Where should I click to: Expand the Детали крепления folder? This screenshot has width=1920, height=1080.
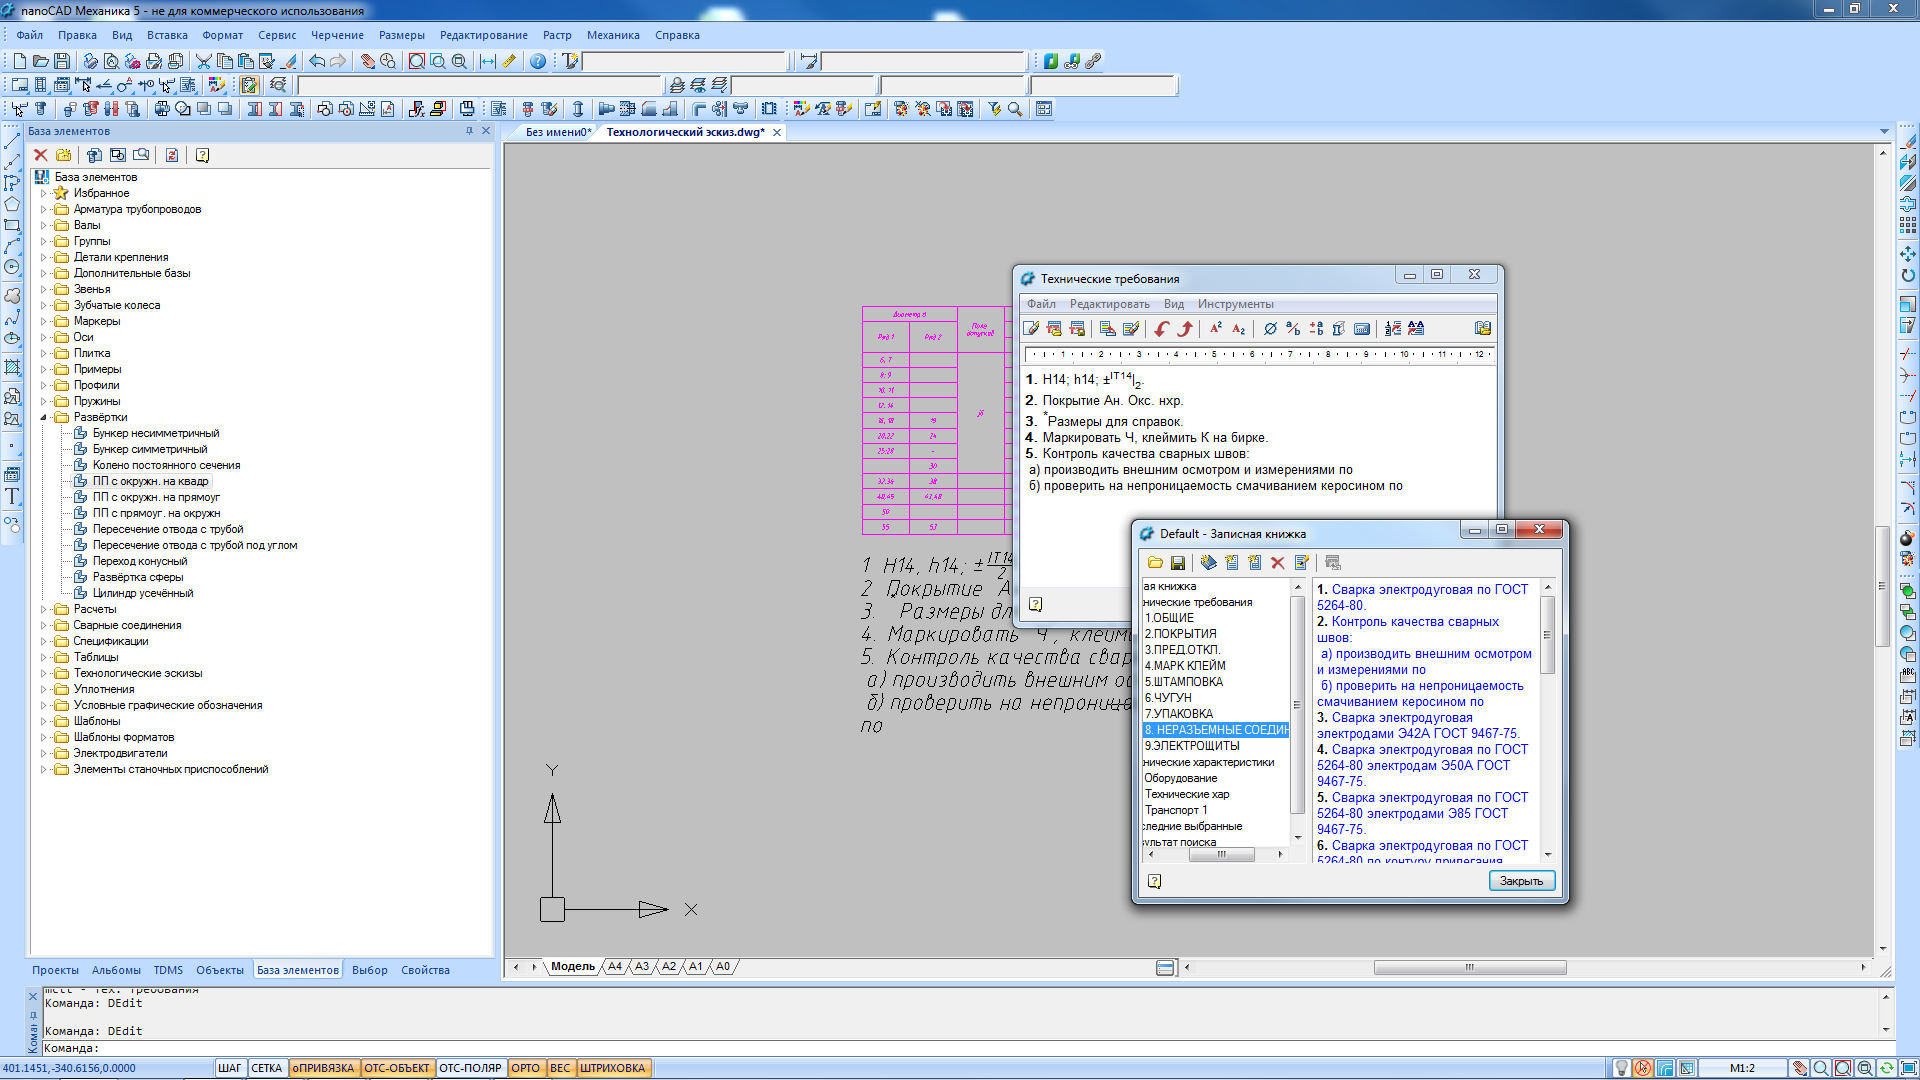coord(43,257)
